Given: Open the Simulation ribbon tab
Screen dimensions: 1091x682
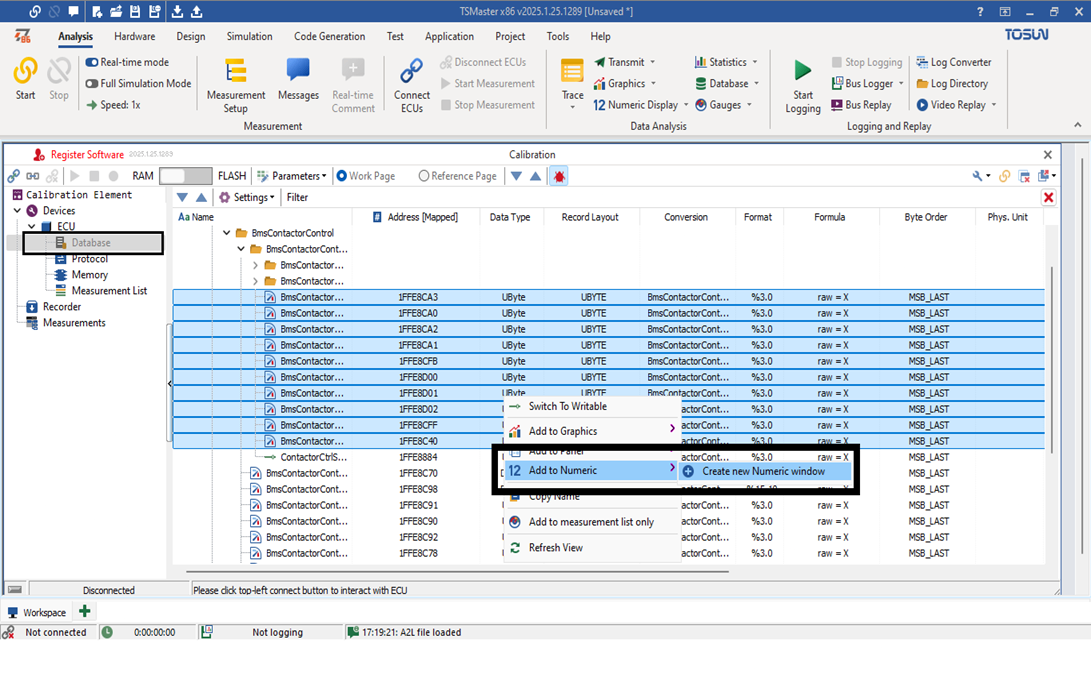Looking at the screenshot, I should pyautogui.click(x=249, y=36).
